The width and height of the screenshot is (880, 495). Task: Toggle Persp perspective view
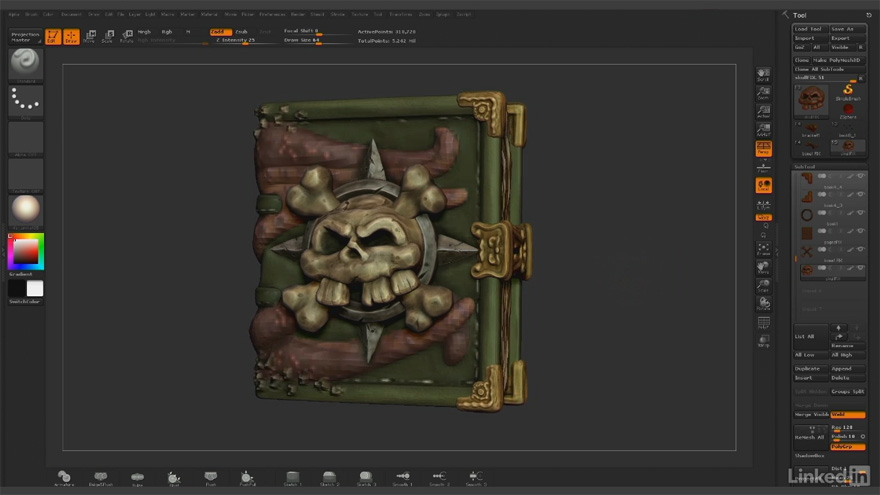pos(763,149)
